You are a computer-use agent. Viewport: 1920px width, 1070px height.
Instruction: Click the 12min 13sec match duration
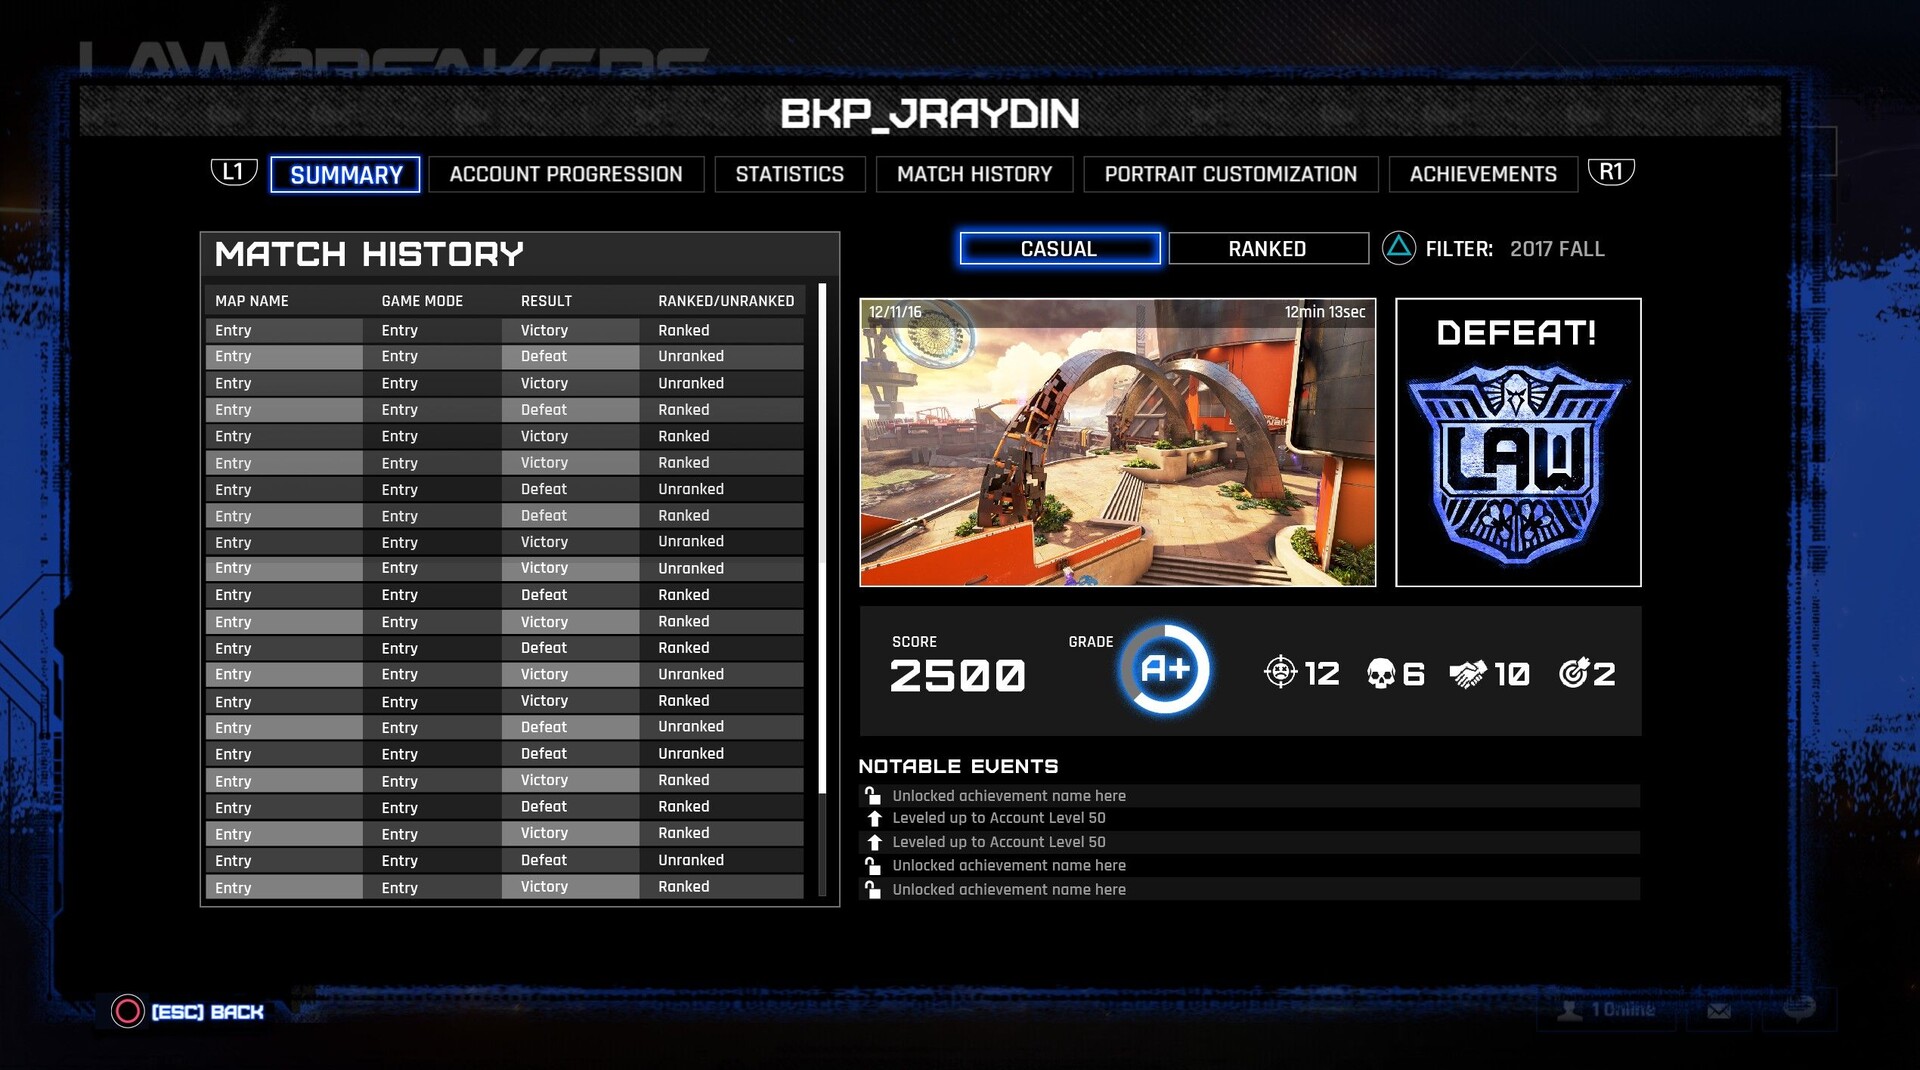(x=1325, y=312)
